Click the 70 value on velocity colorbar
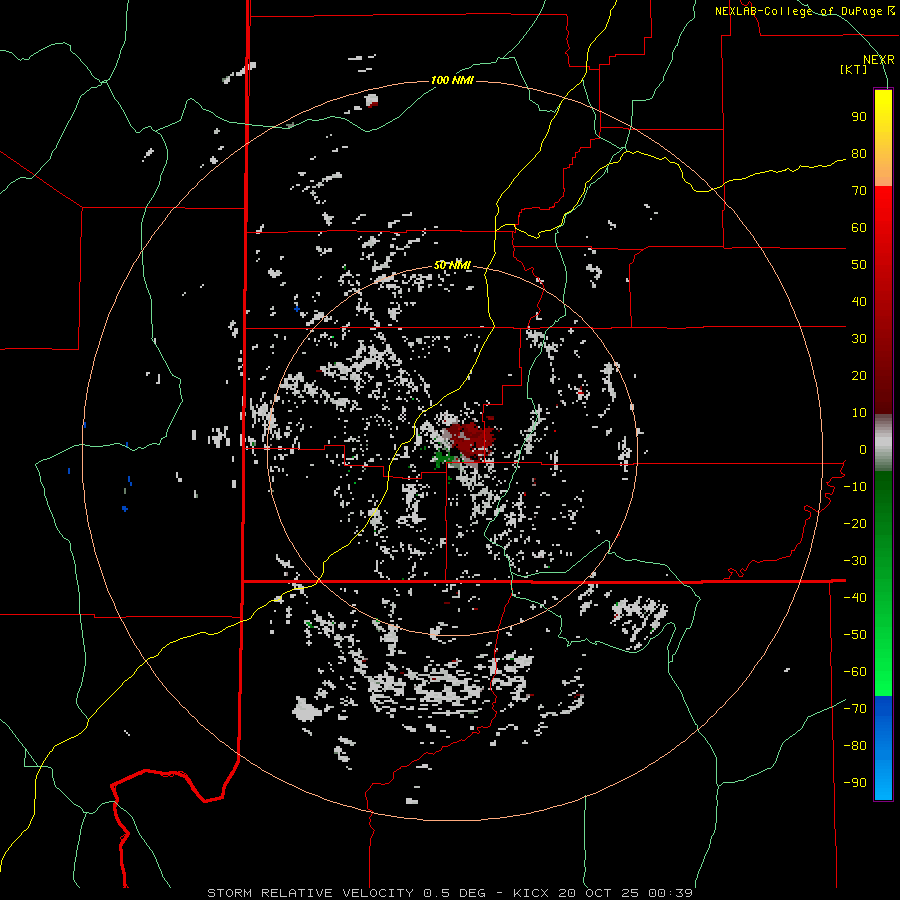This screenshot has width=900, height=900. point(859,191)
